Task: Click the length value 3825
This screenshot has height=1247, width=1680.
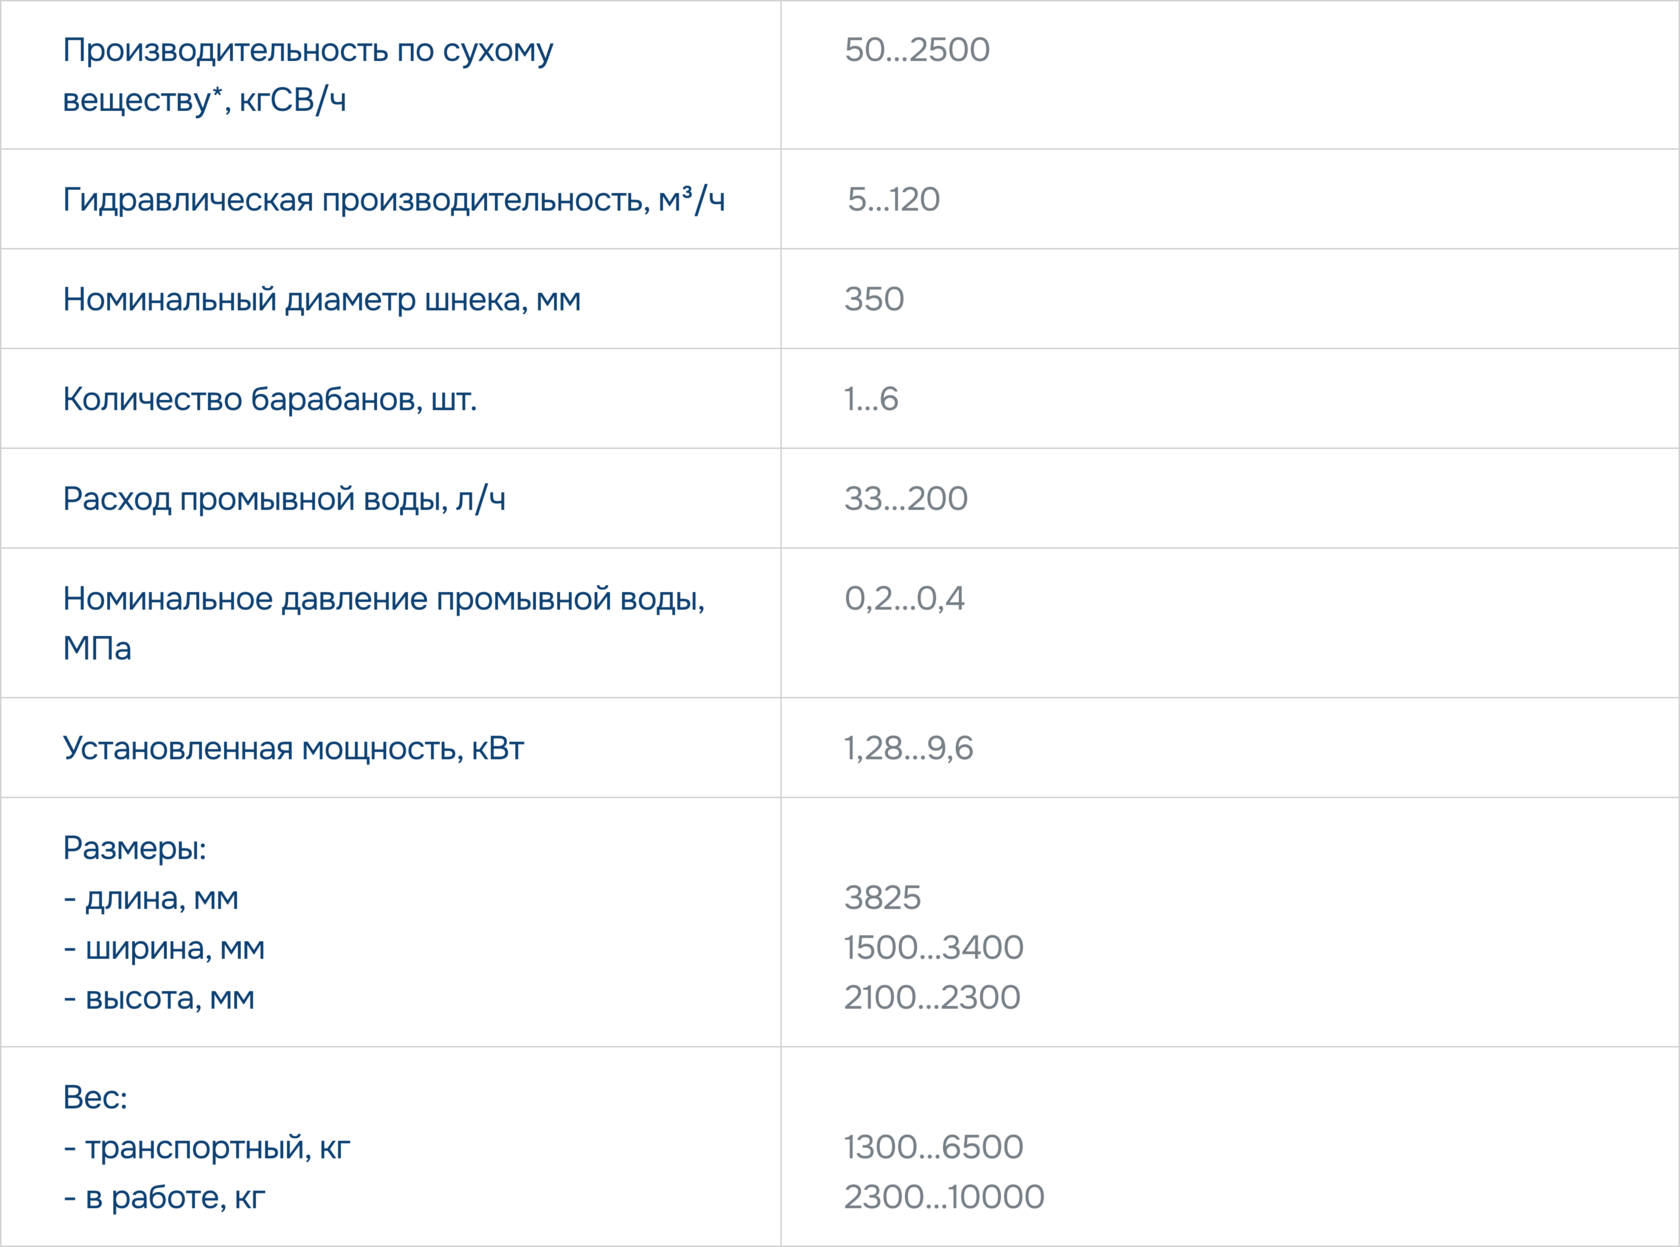Action: click(882, 898)
